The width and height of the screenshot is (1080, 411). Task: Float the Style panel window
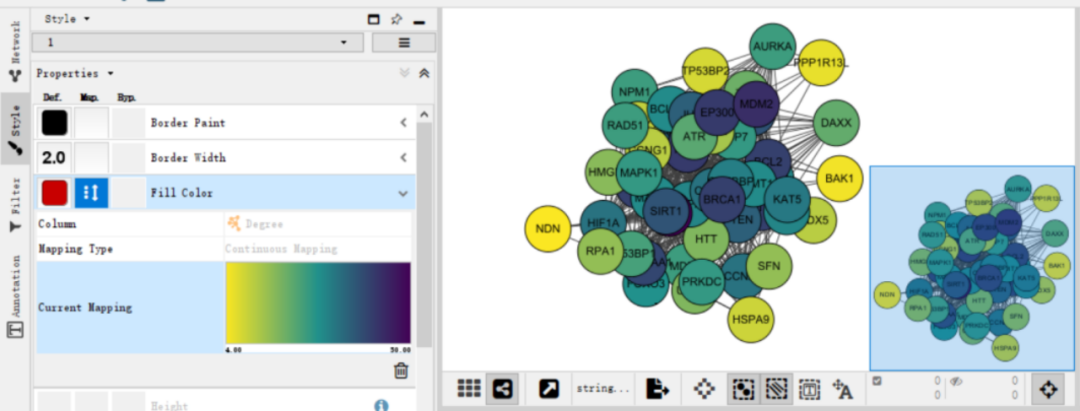pos(373,20)
